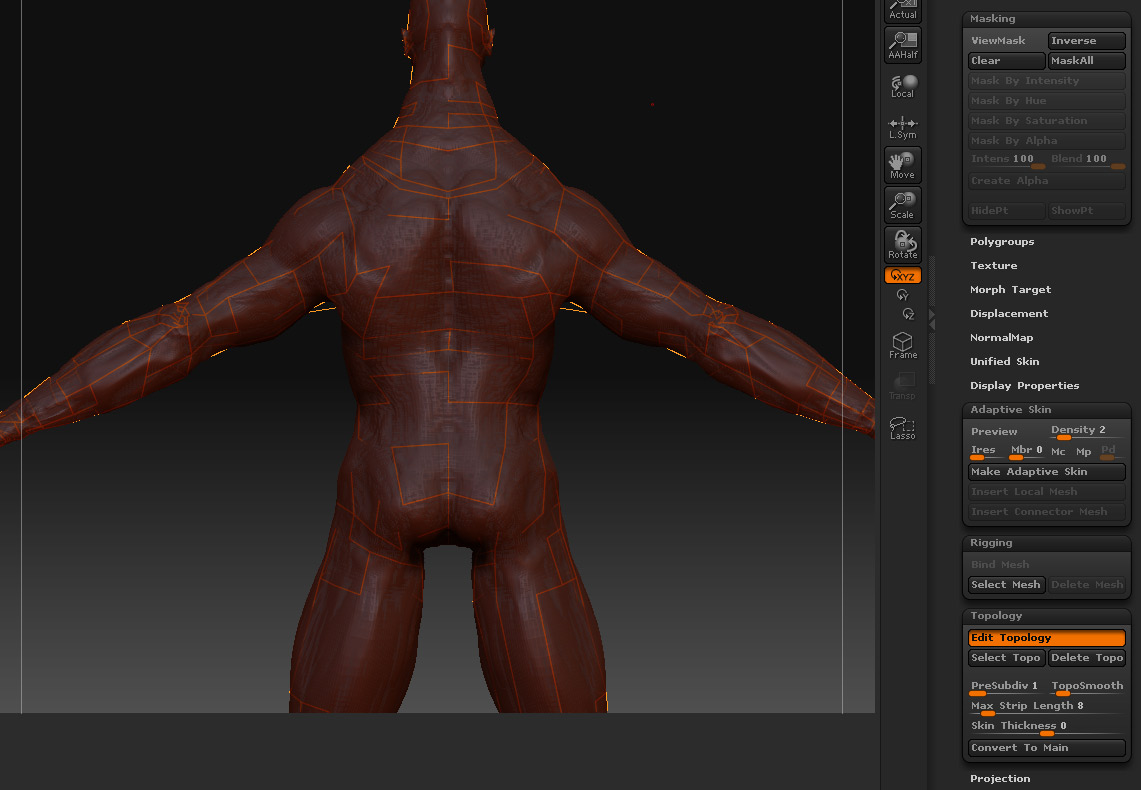
Task: Collapse the Topology panel header
Action: point(996,616)
